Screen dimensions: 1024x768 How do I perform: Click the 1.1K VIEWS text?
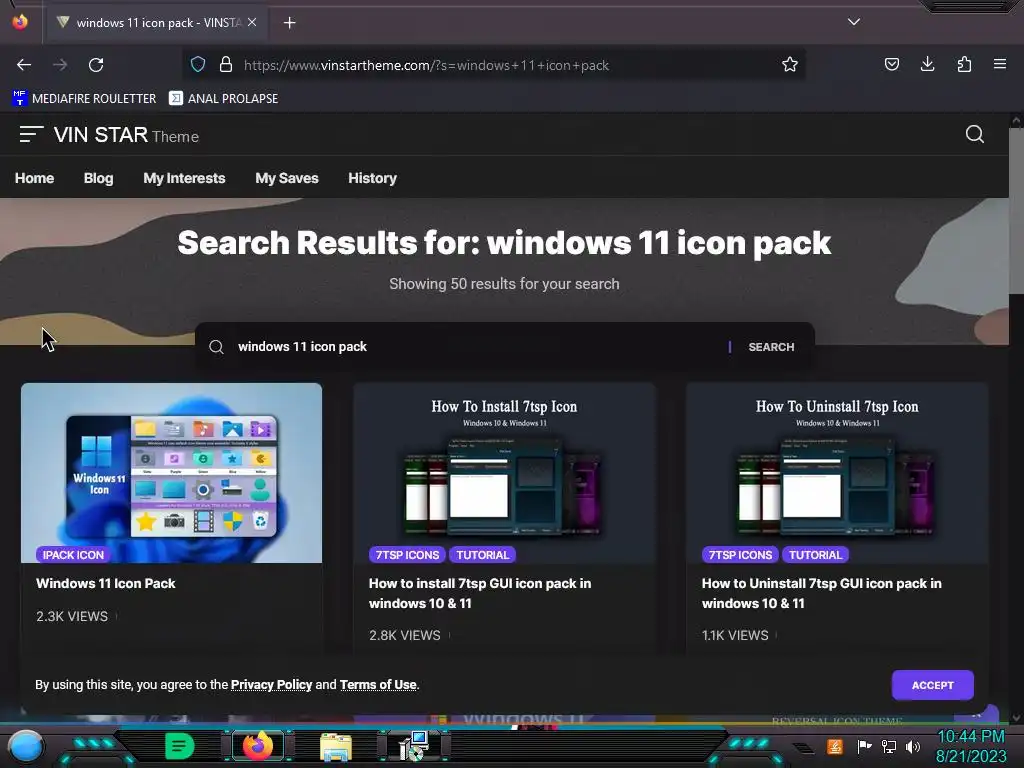point(735,635)
